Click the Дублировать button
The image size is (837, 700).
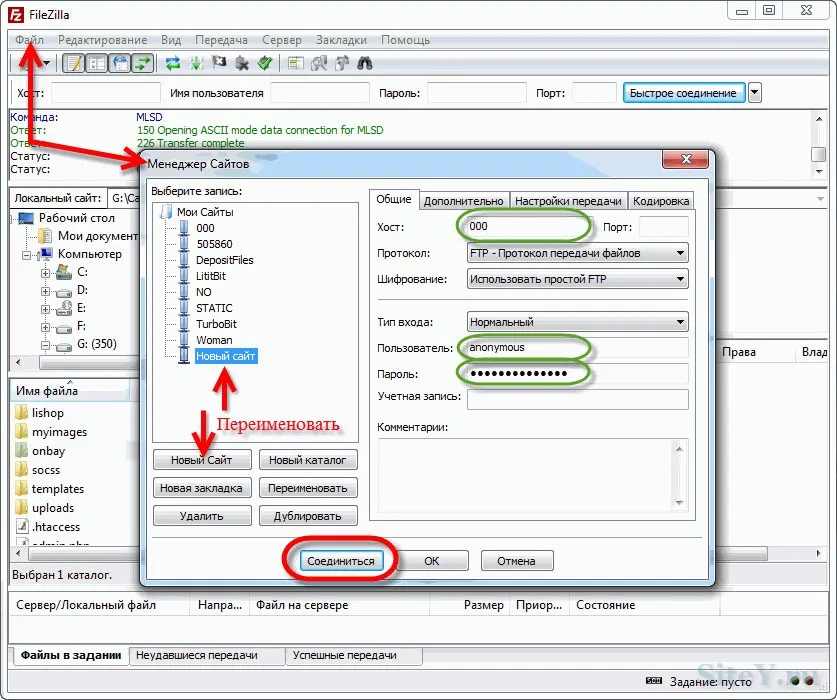pyautogui.click(x=307, y=516)
